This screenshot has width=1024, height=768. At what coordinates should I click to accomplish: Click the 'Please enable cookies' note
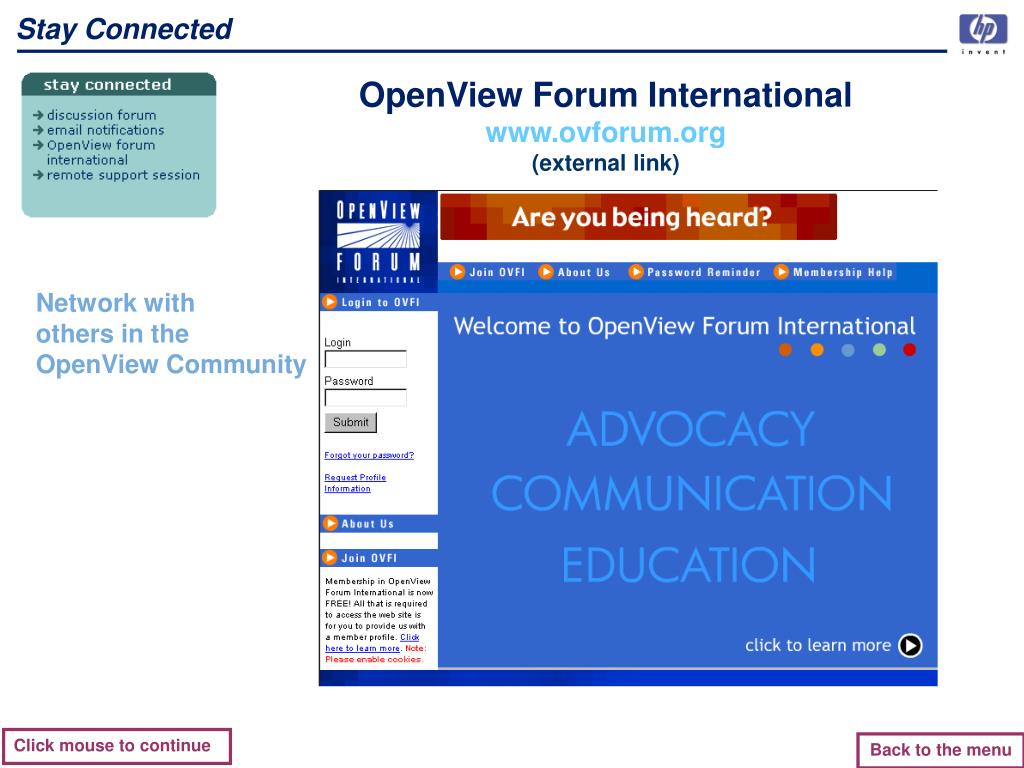tap(374, 660)
